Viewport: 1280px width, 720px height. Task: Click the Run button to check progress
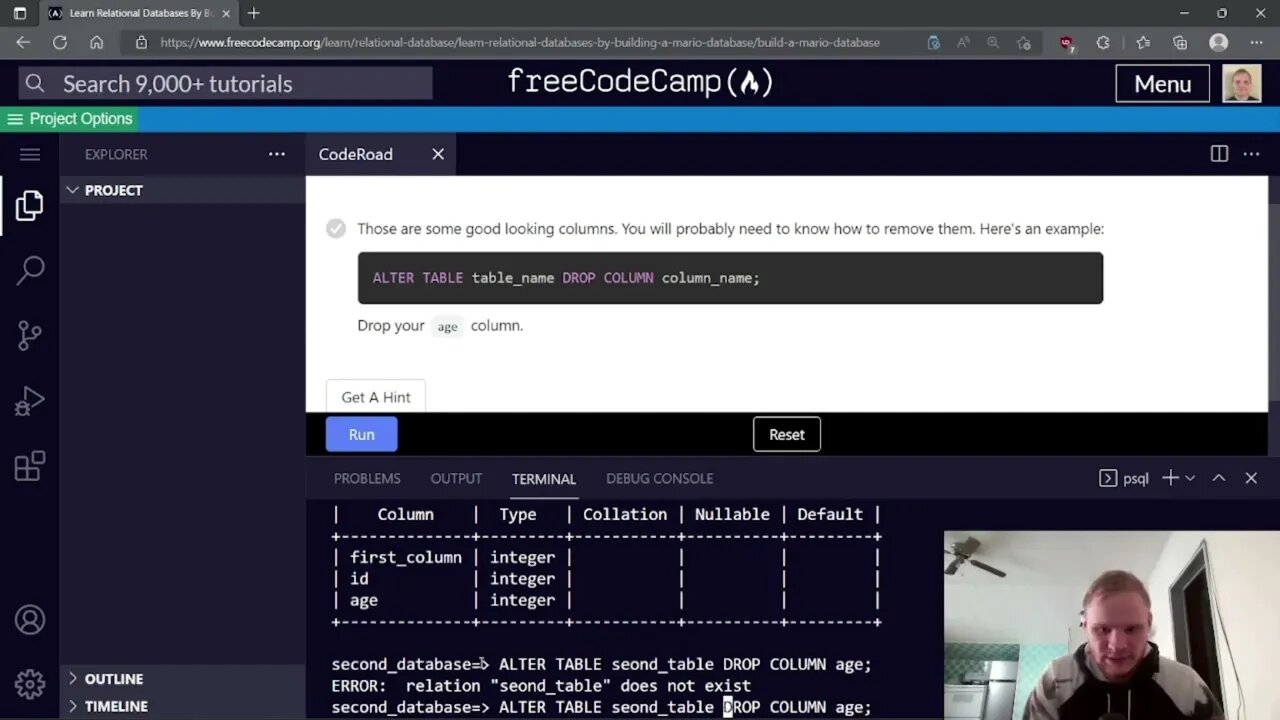tap(361, 434)
